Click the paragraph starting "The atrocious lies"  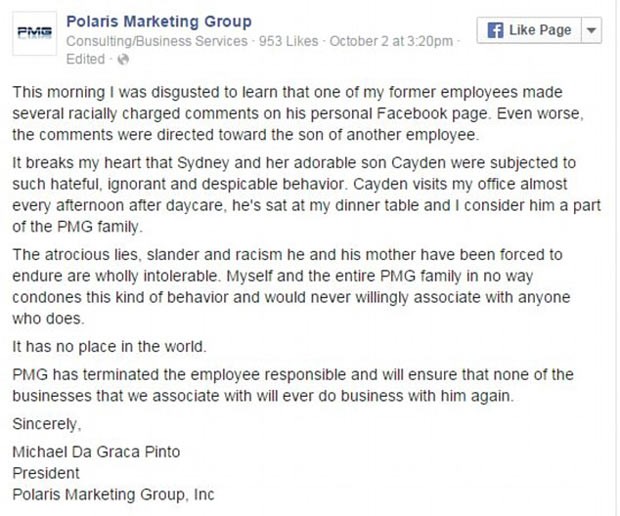click(291, 286)
